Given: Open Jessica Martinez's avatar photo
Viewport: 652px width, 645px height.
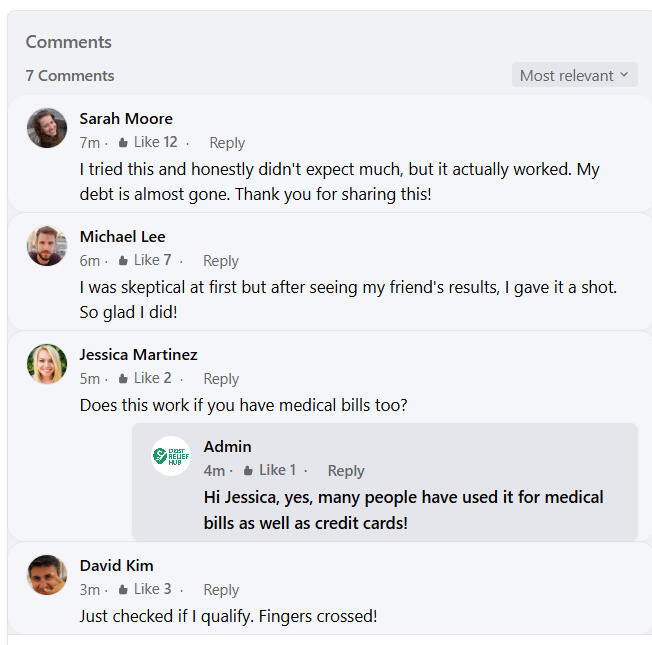Looking at the screenshot, I should tap(47, 364).
